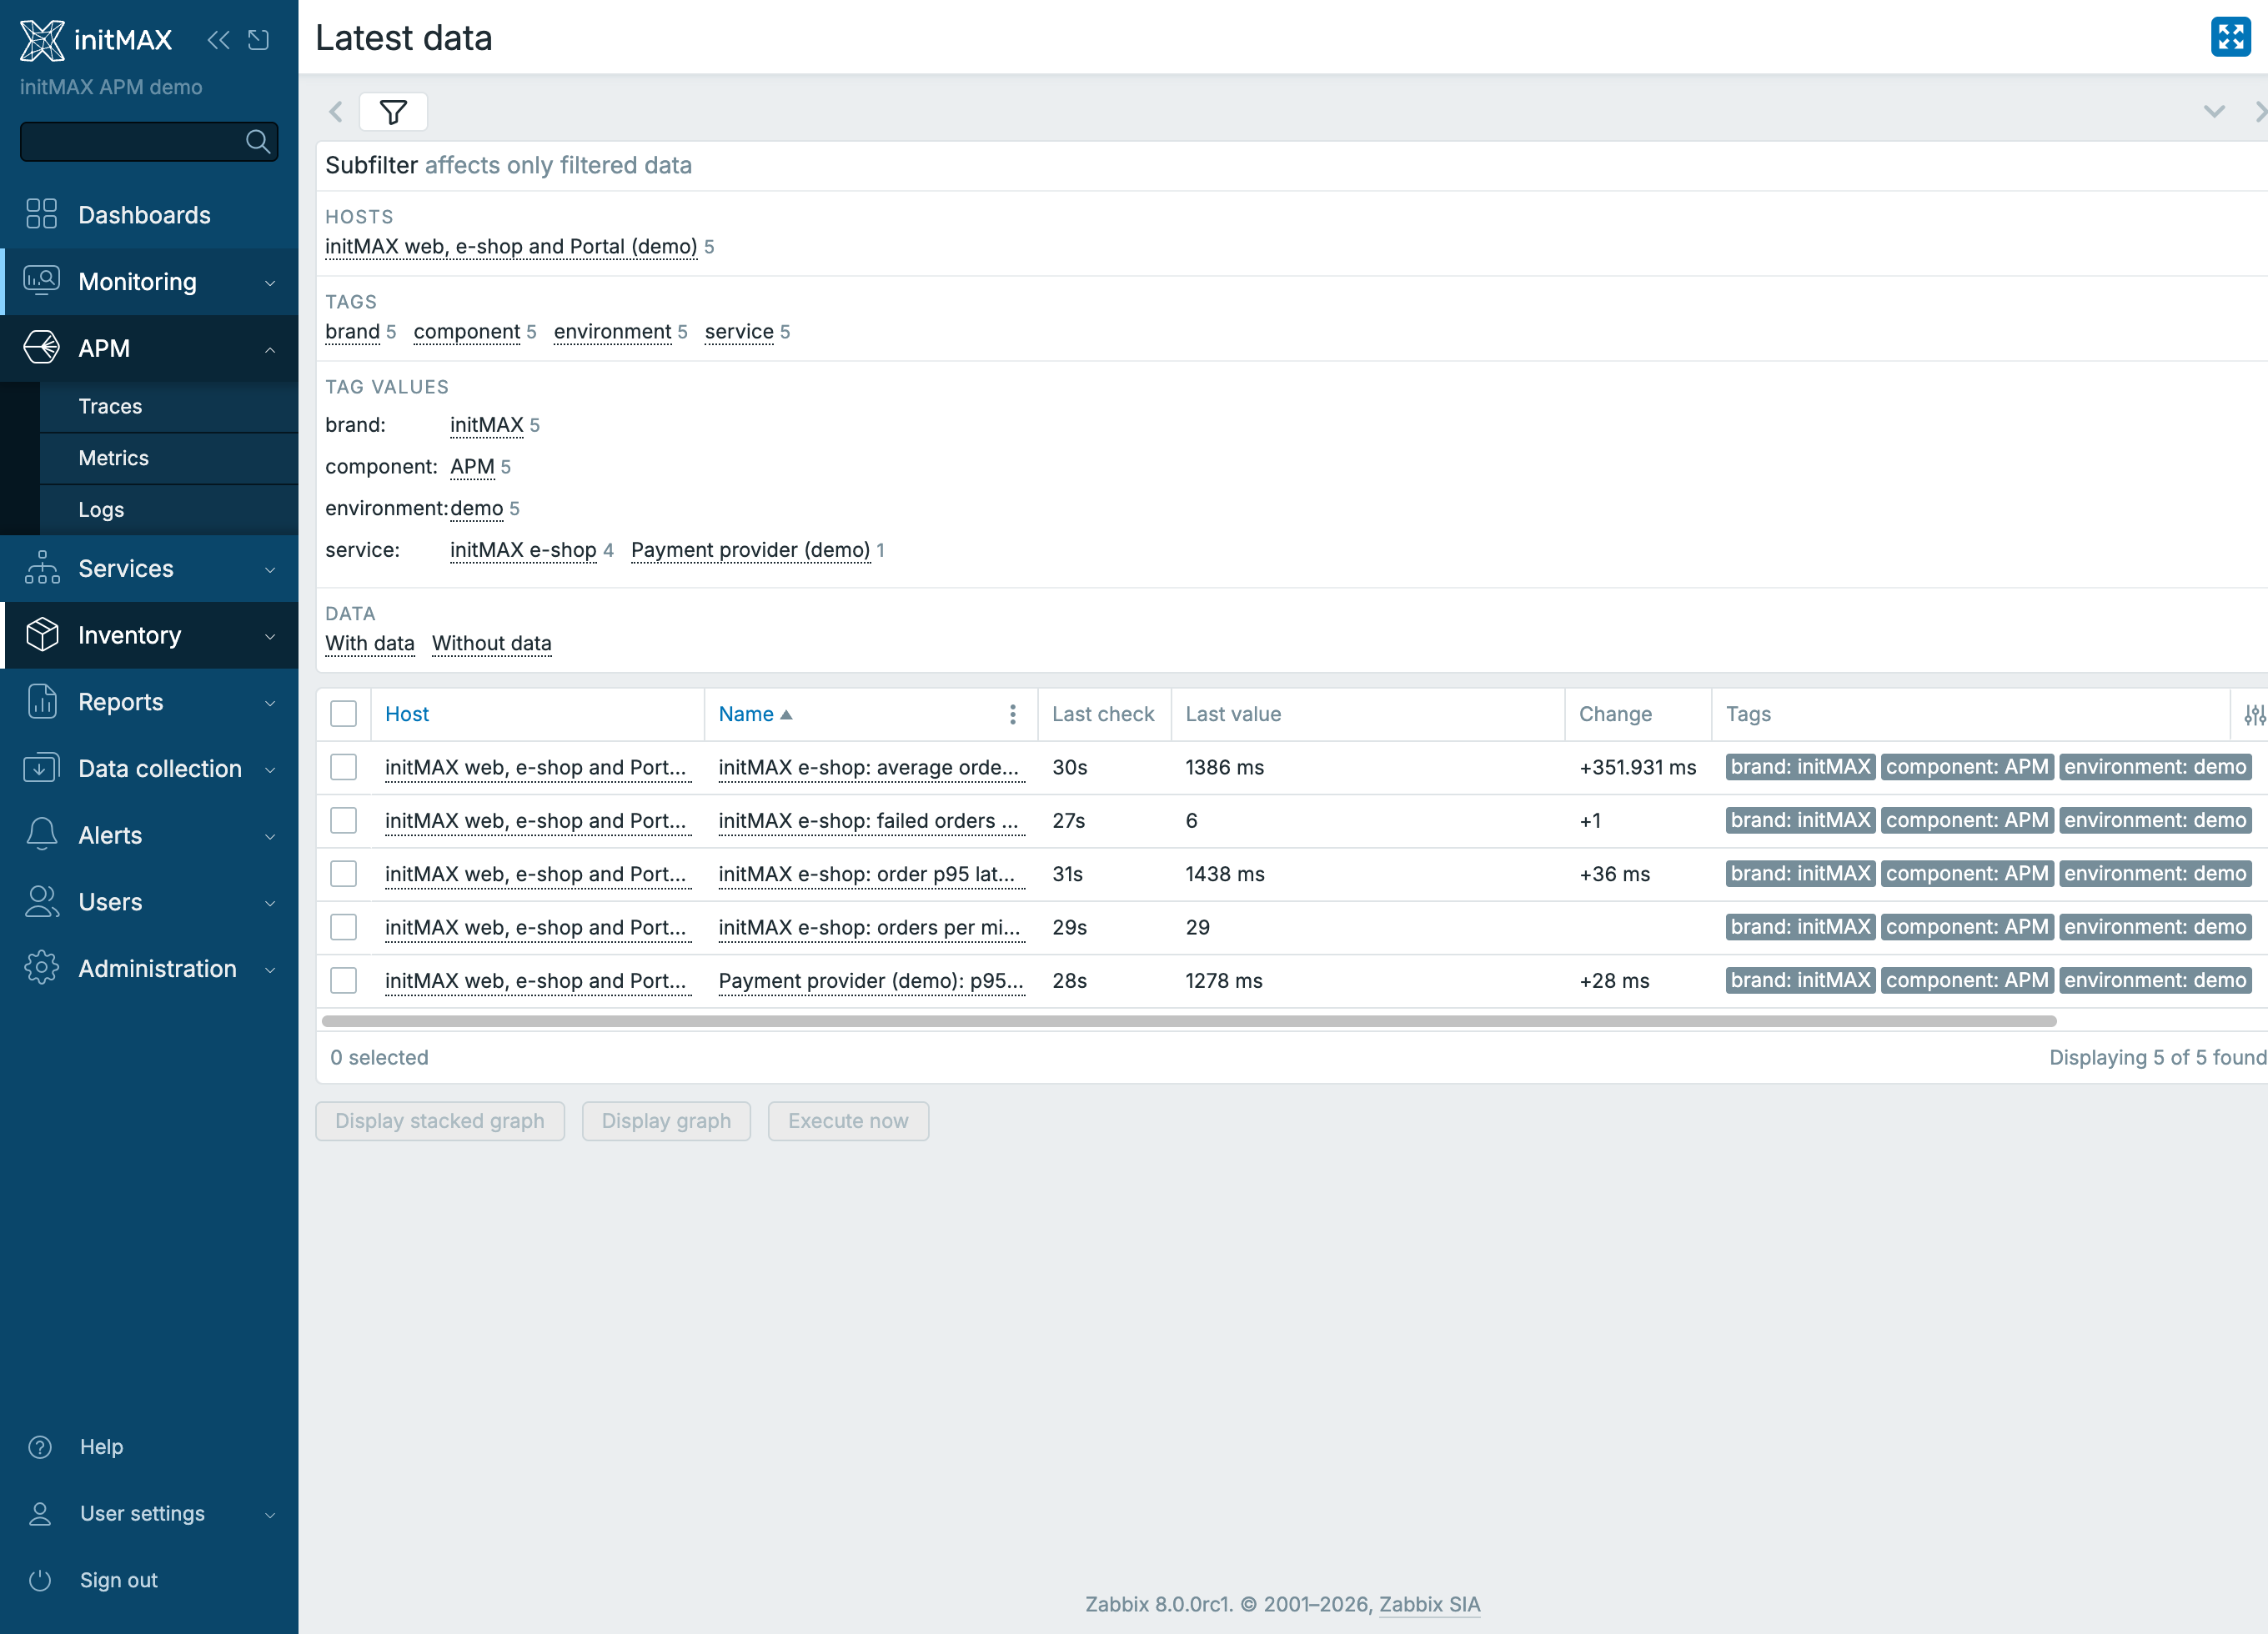The height and width of the screenshot is (1634, 2268).
Task: Expand the Monitoring menu chevron
Action: [270, 283]
